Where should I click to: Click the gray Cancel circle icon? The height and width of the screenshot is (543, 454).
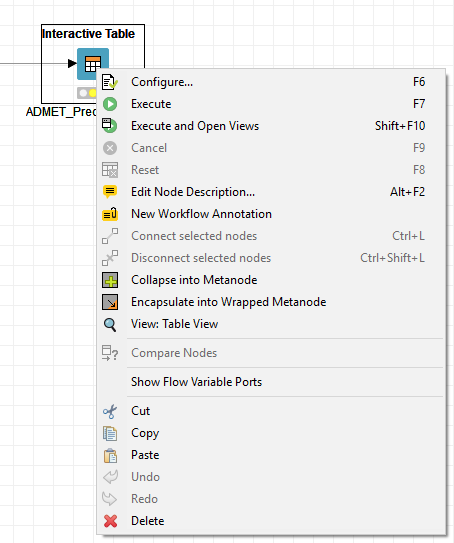110,148
